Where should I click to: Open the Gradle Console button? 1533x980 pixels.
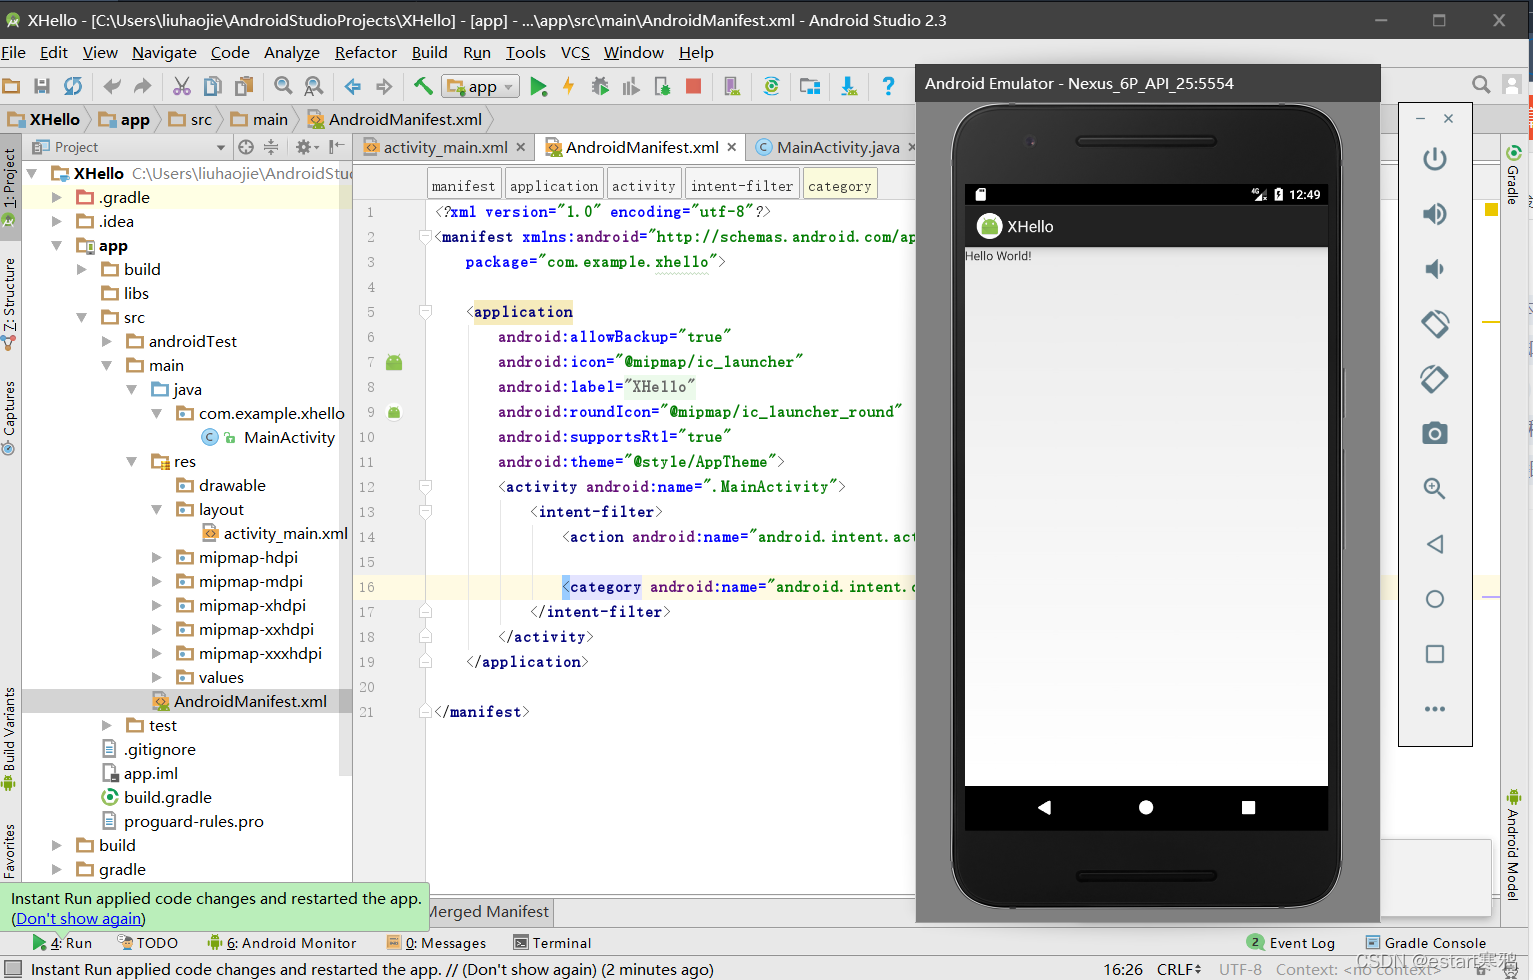[x=1426, y=943]
